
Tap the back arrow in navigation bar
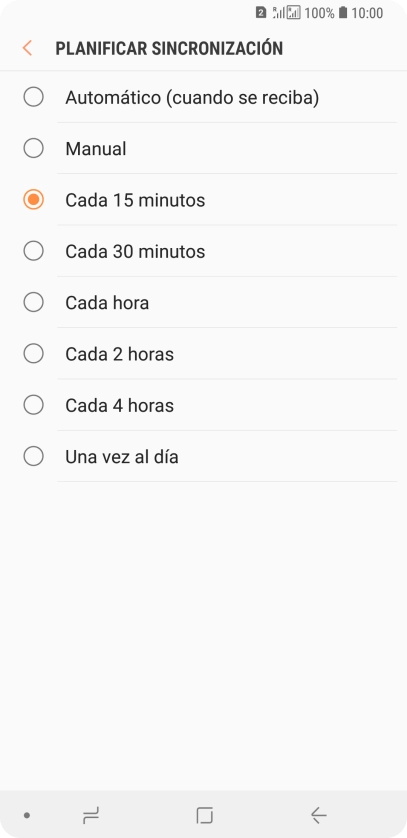[318, 815]
